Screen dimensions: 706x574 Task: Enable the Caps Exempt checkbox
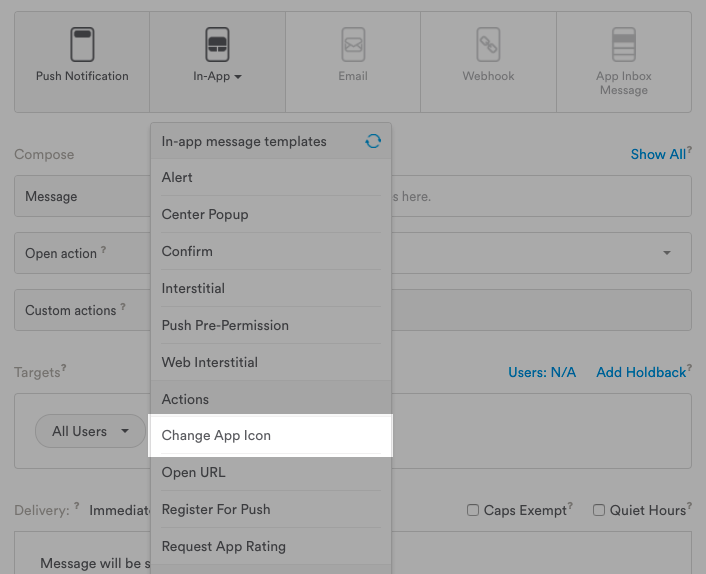[473, 510]
